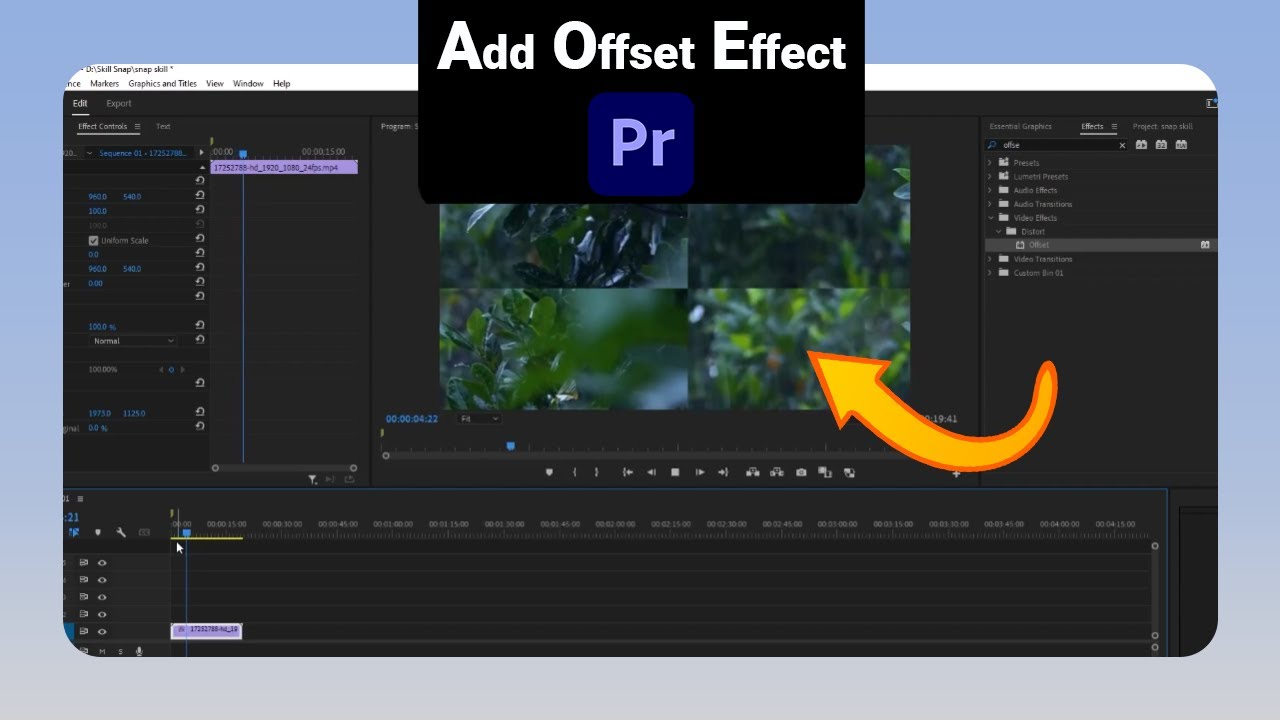Click the Program monitor blue playhead

pyautogui.click(x=510, y=446)
